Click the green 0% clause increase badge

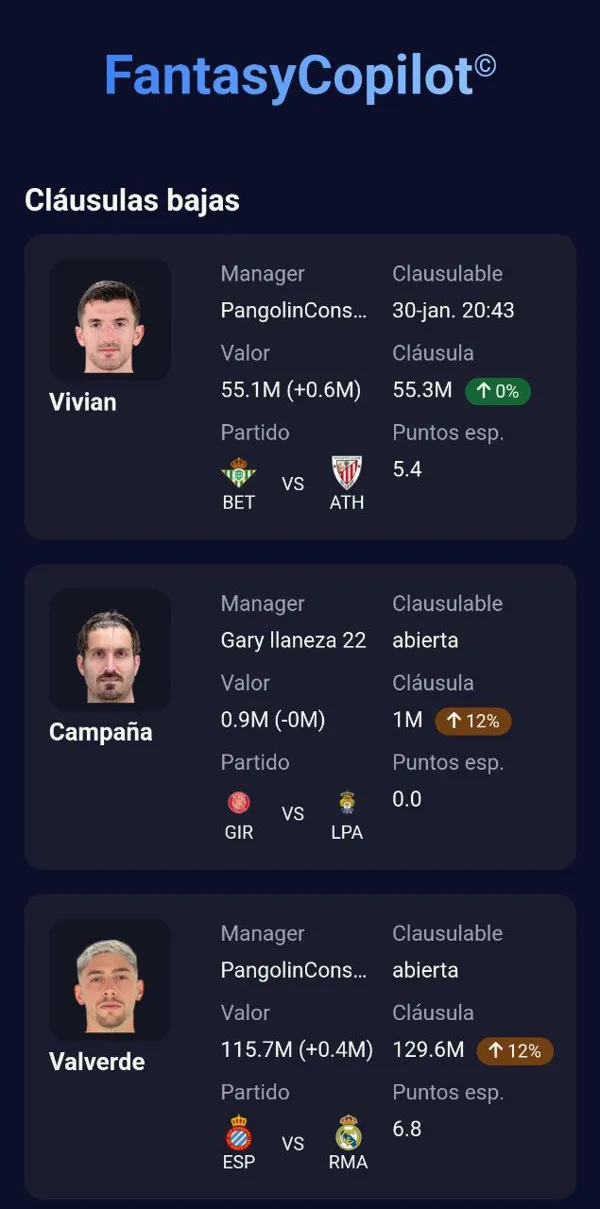(x=497, y=391)
